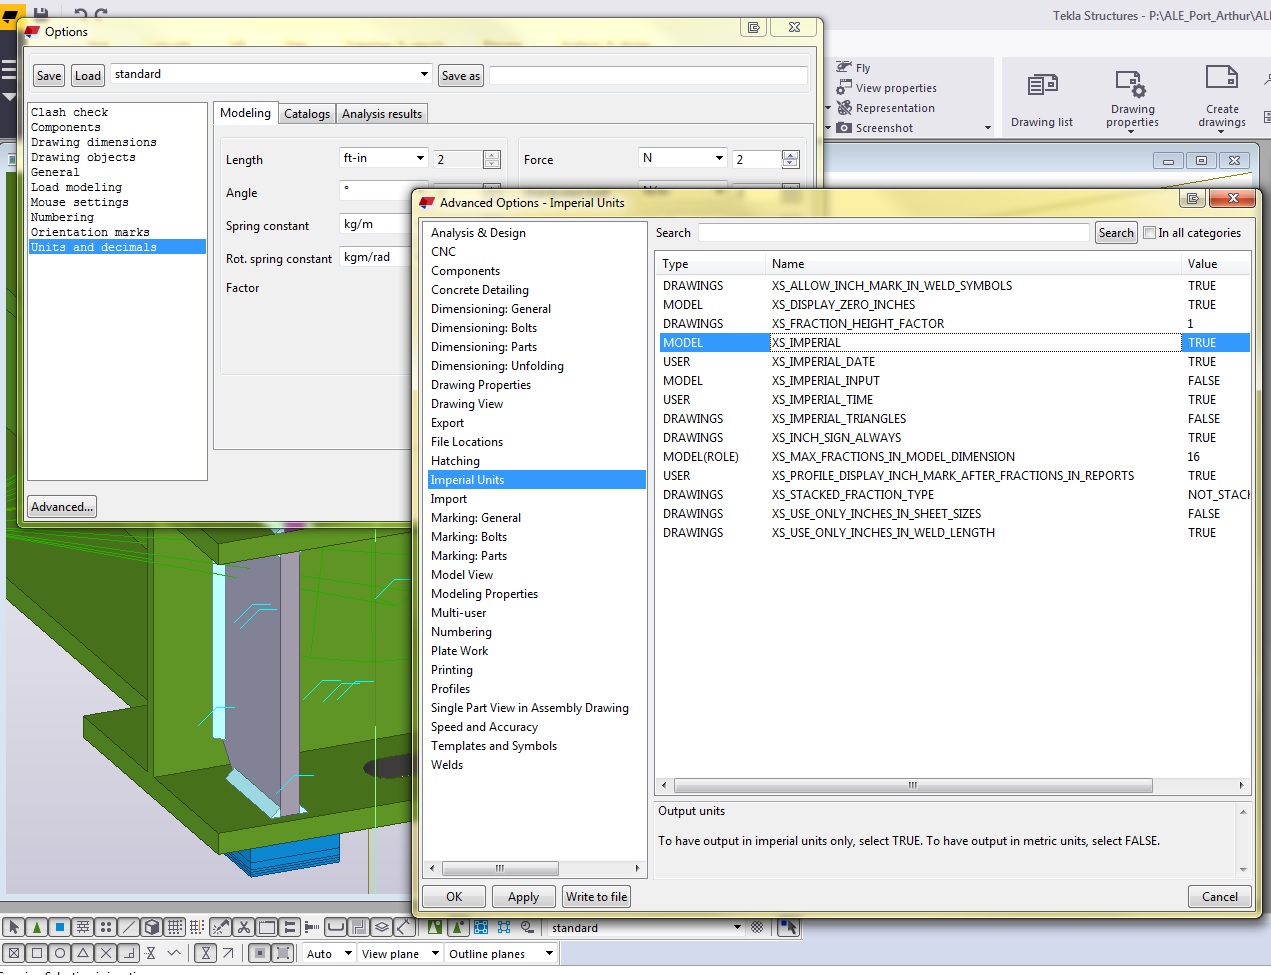The width and height of the screenshot is (1271, 975).
Task: Open the Analysis results tab
Action: pyautogui.click(x=381, y=114)
